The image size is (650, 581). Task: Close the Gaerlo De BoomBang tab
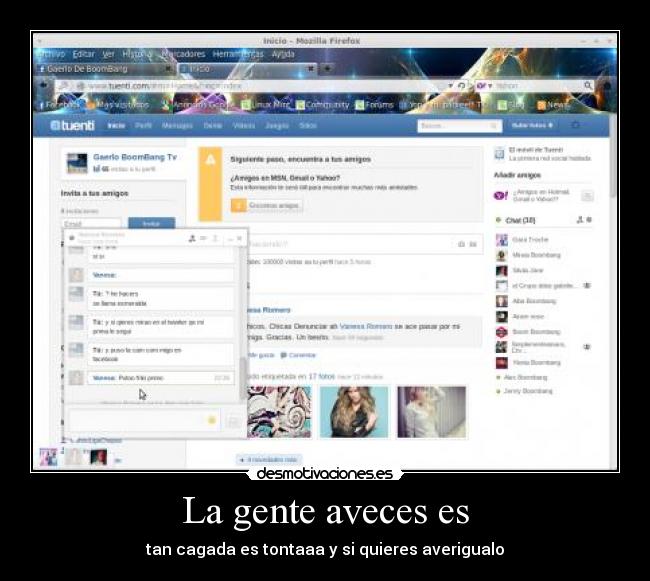tap(168, 68)
